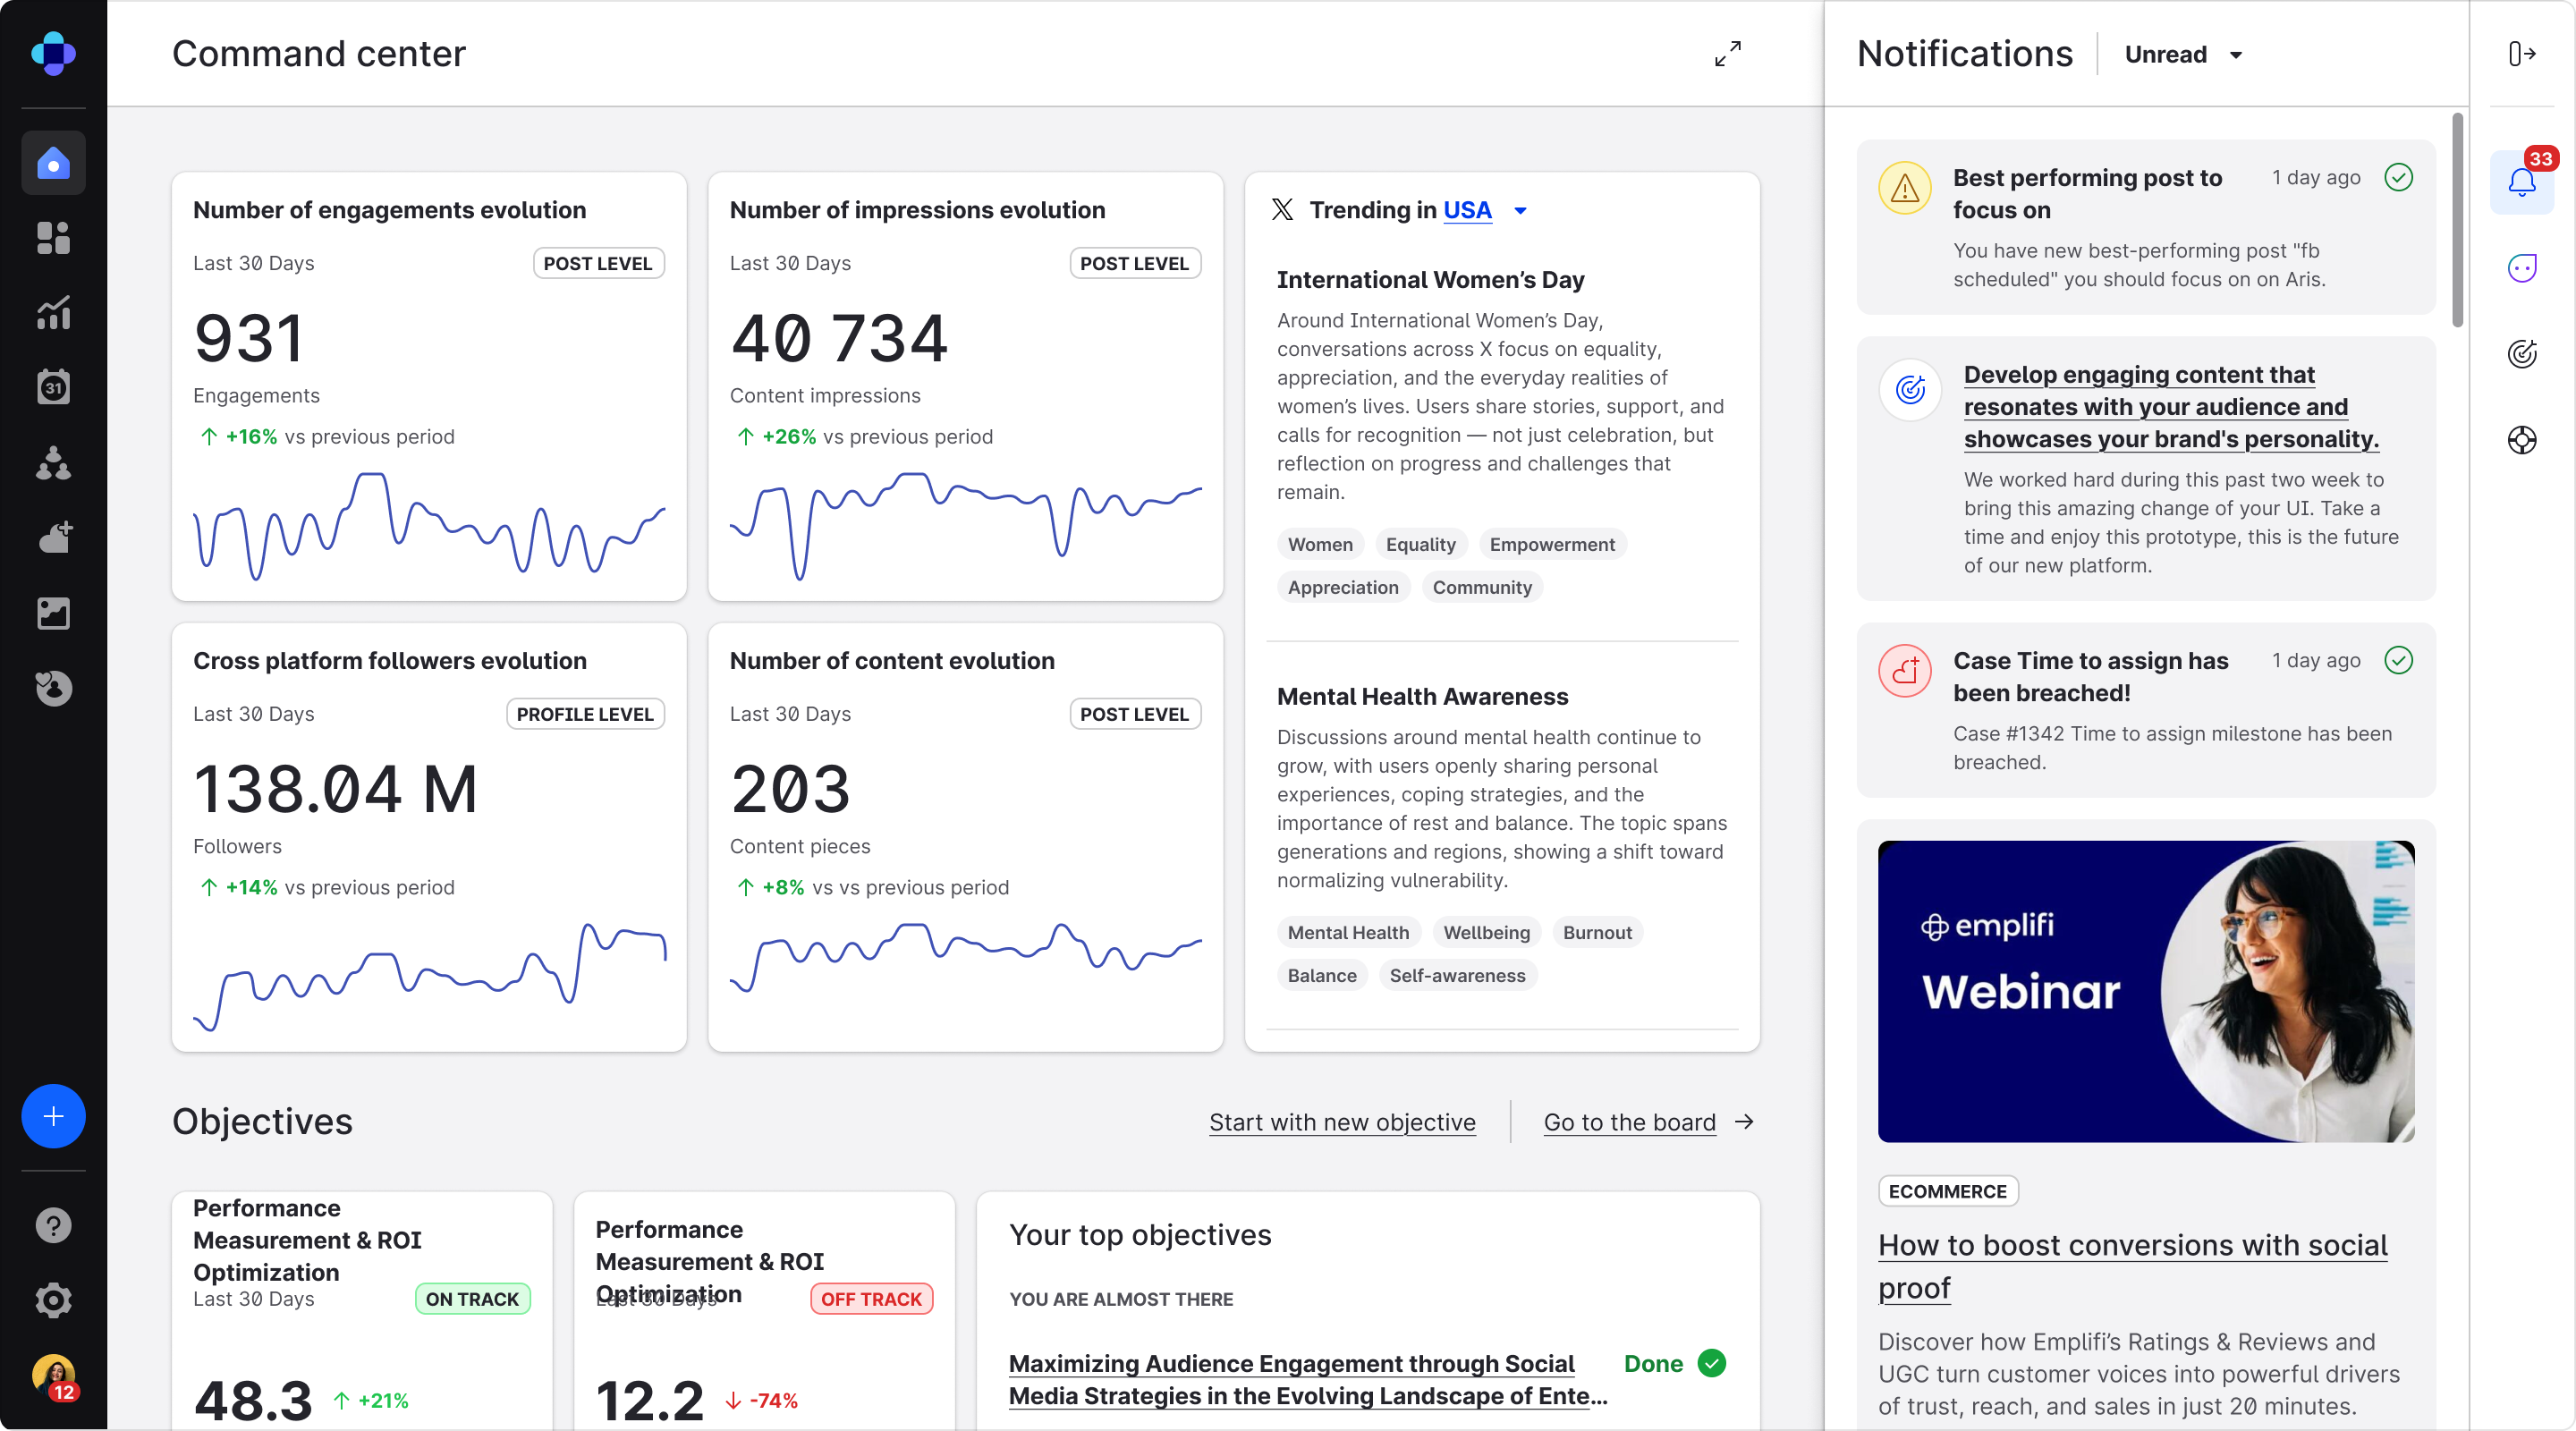Click Mental Health Awareness topic heading
Viewport: 2576px width, 1431px height.
(x=1422, y=697)
